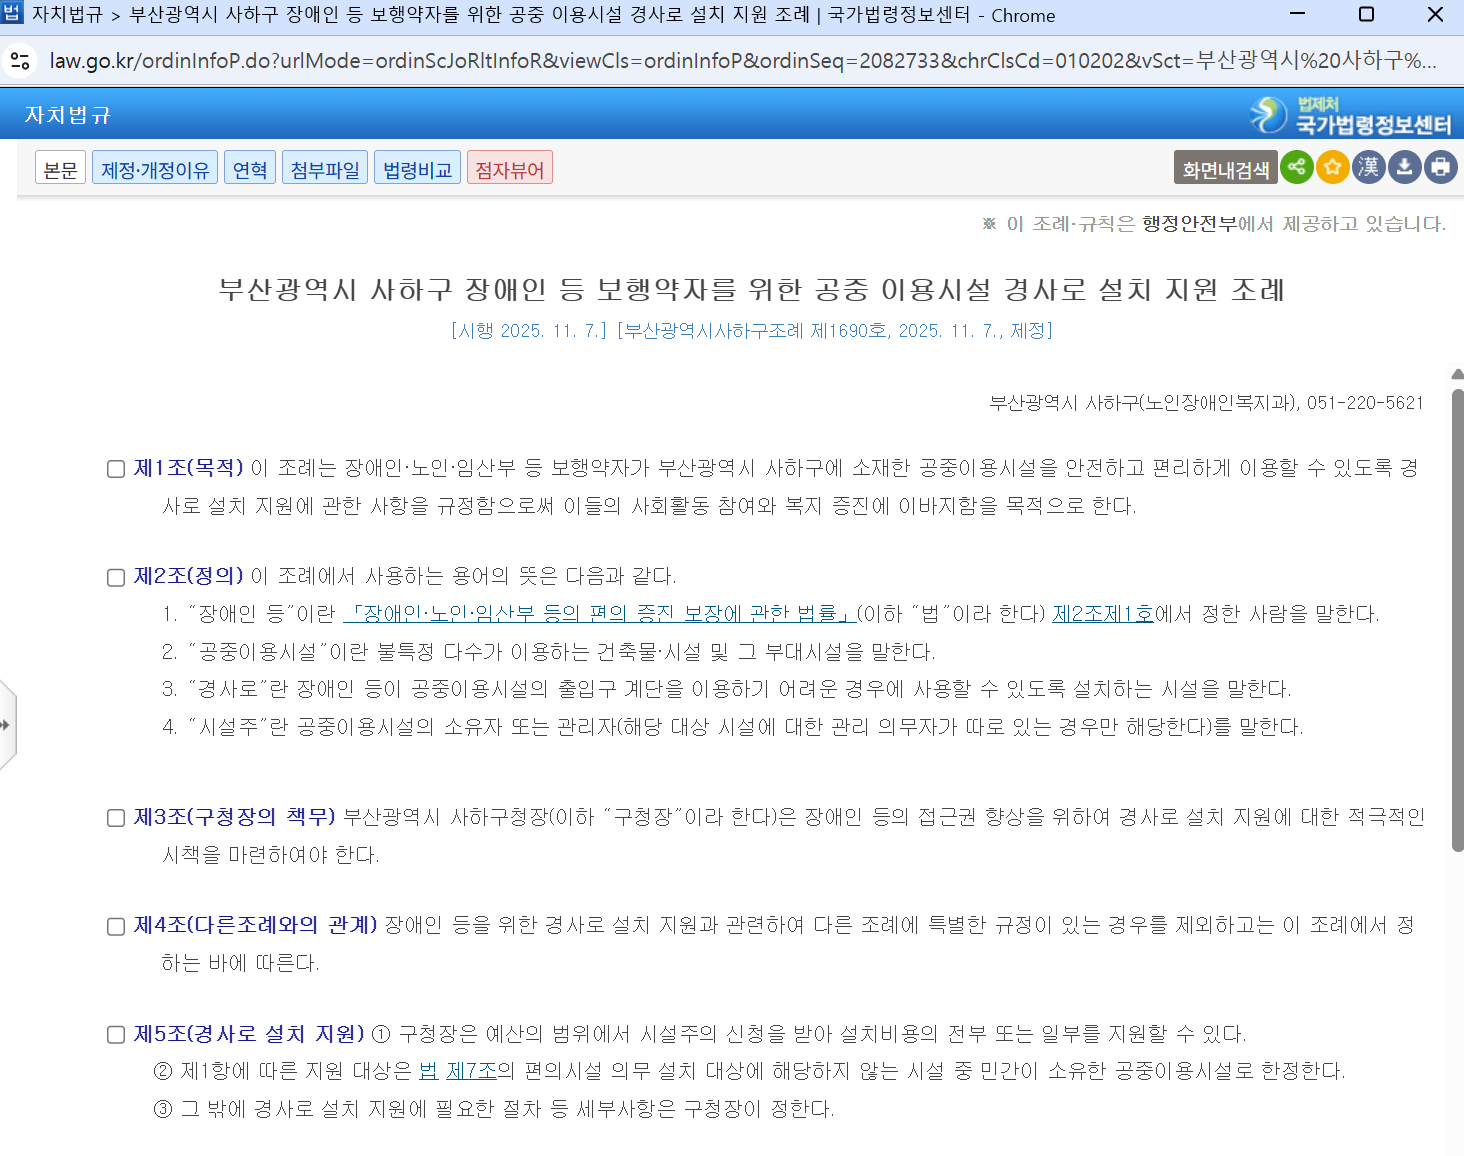Click the download icon
This screenshot has height=1156, width=1464.
(1404, 167)
